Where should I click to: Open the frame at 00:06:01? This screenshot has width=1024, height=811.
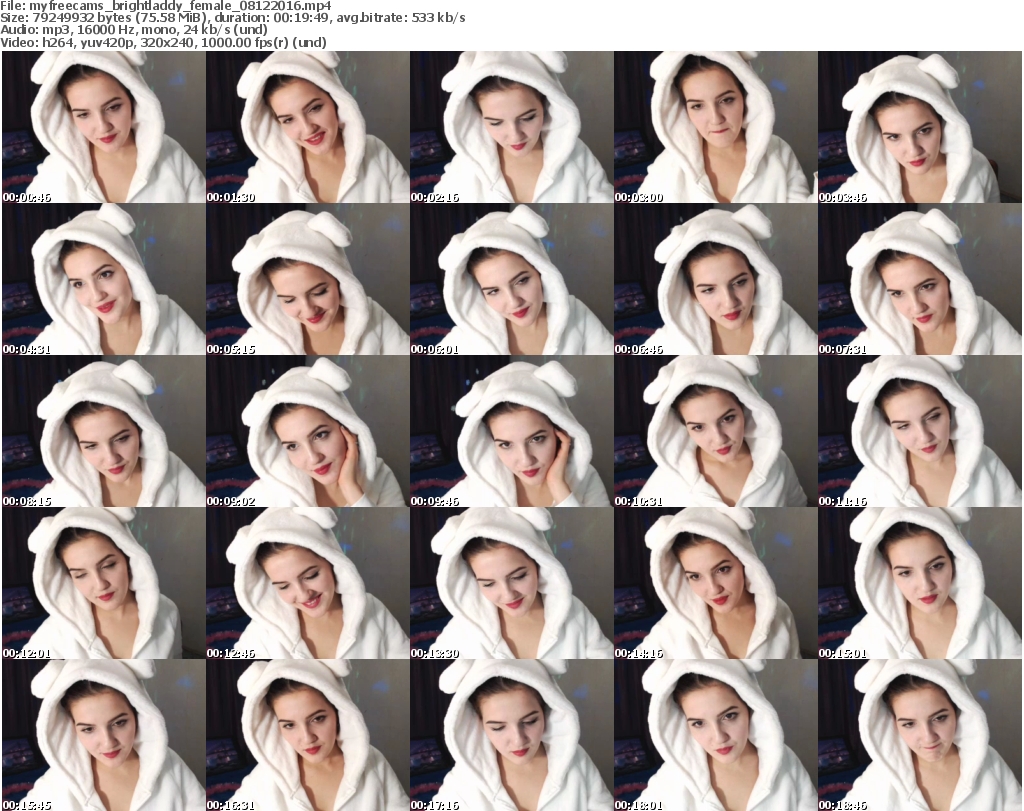pos(511,279)
